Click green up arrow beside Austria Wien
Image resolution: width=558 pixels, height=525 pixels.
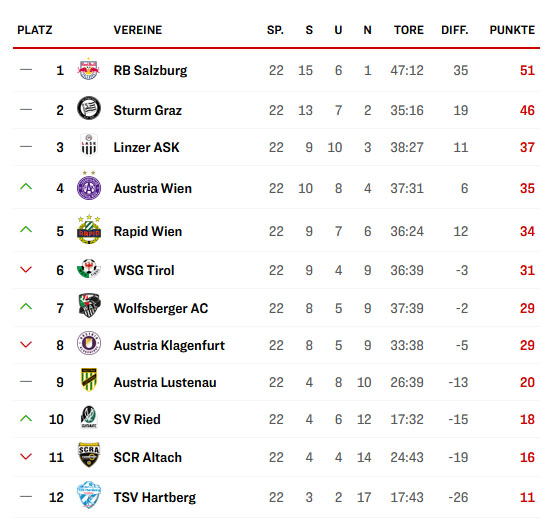coord(26,186)
